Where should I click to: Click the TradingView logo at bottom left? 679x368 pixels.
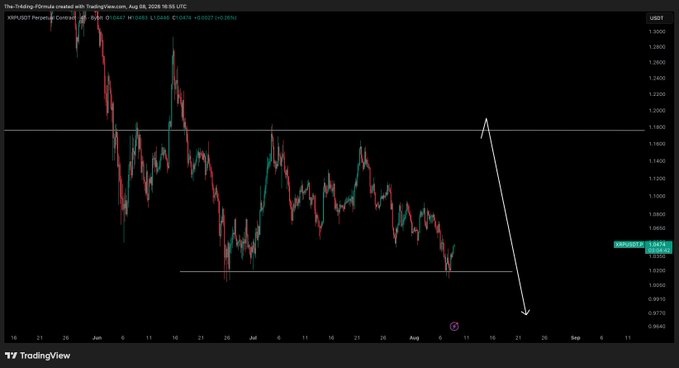(37, 355)
